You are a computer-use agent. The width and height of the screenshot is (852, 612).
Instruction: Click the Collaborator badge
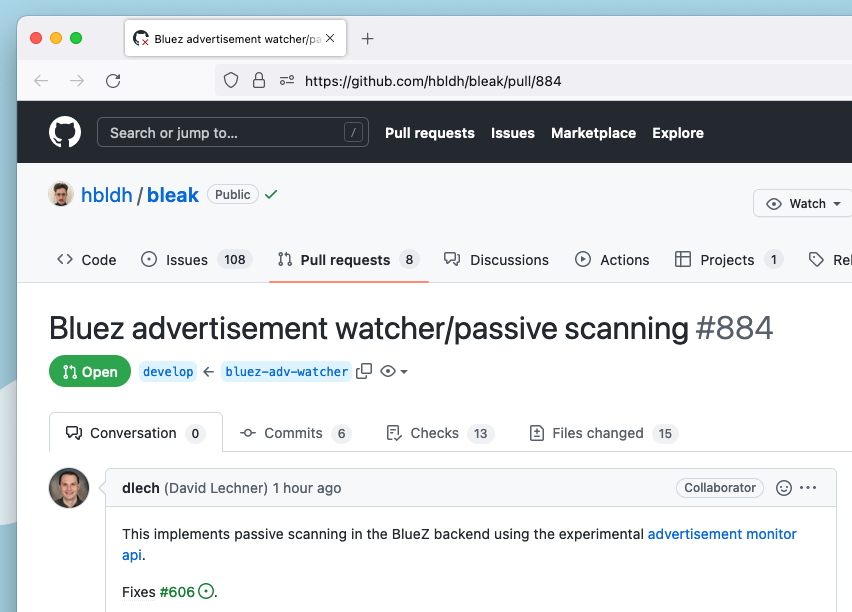pos(720,488)
